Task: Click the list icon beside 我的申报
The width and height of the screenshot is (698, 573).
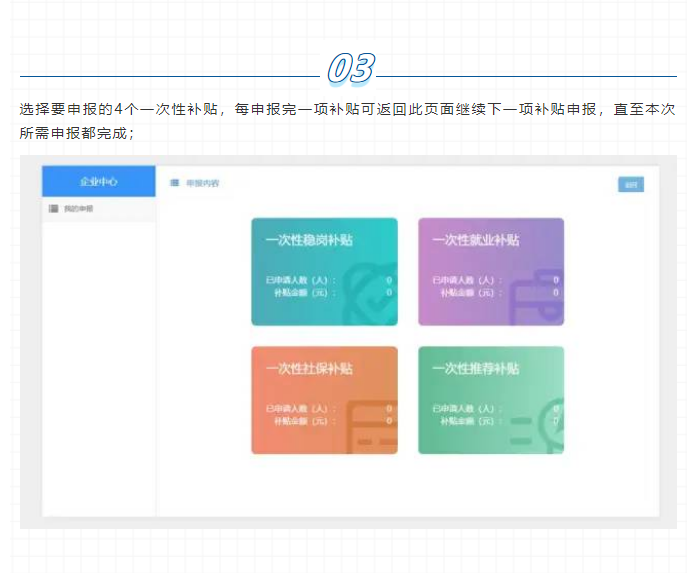Action: click(53, 208)
